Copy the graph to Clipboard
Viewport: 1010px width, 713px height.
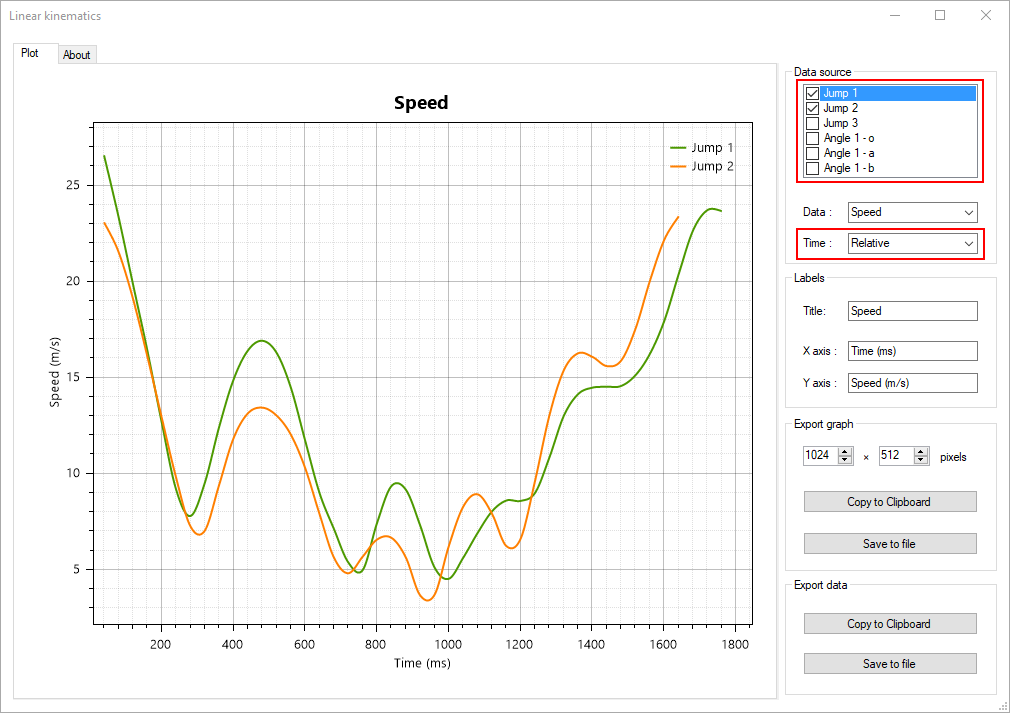pyautogui.click(x=889, y=502)
